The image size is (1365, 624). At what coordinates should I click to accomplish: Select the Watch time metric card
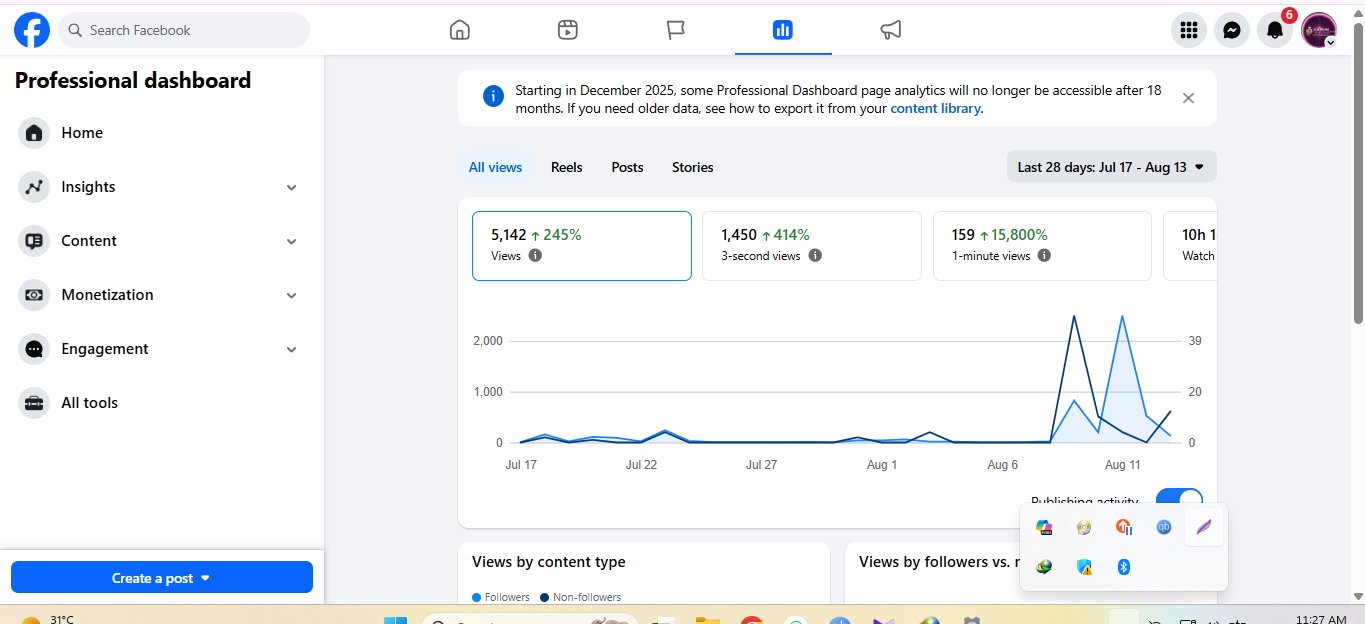click(x=1190, y=246)
